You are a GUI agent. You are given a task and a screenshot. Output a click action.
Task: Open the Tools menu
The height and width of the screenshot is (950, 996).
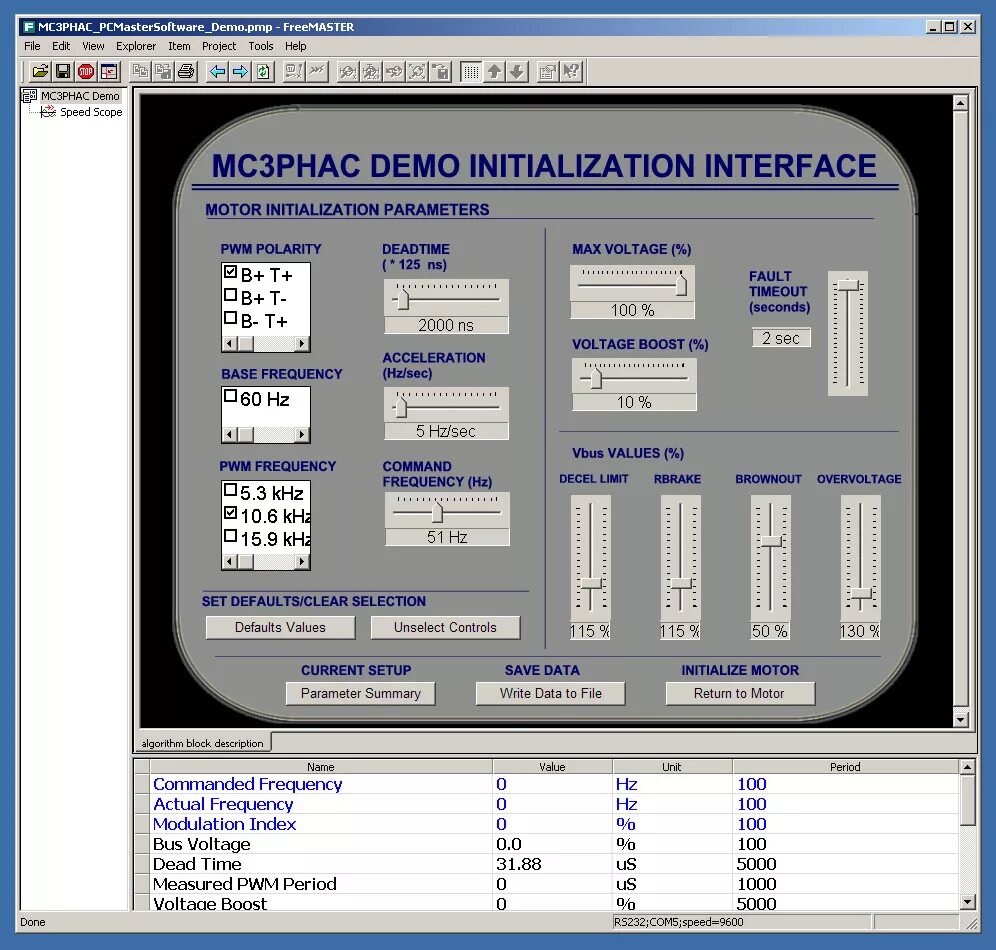pyautogui.click(x=260, y=46)
